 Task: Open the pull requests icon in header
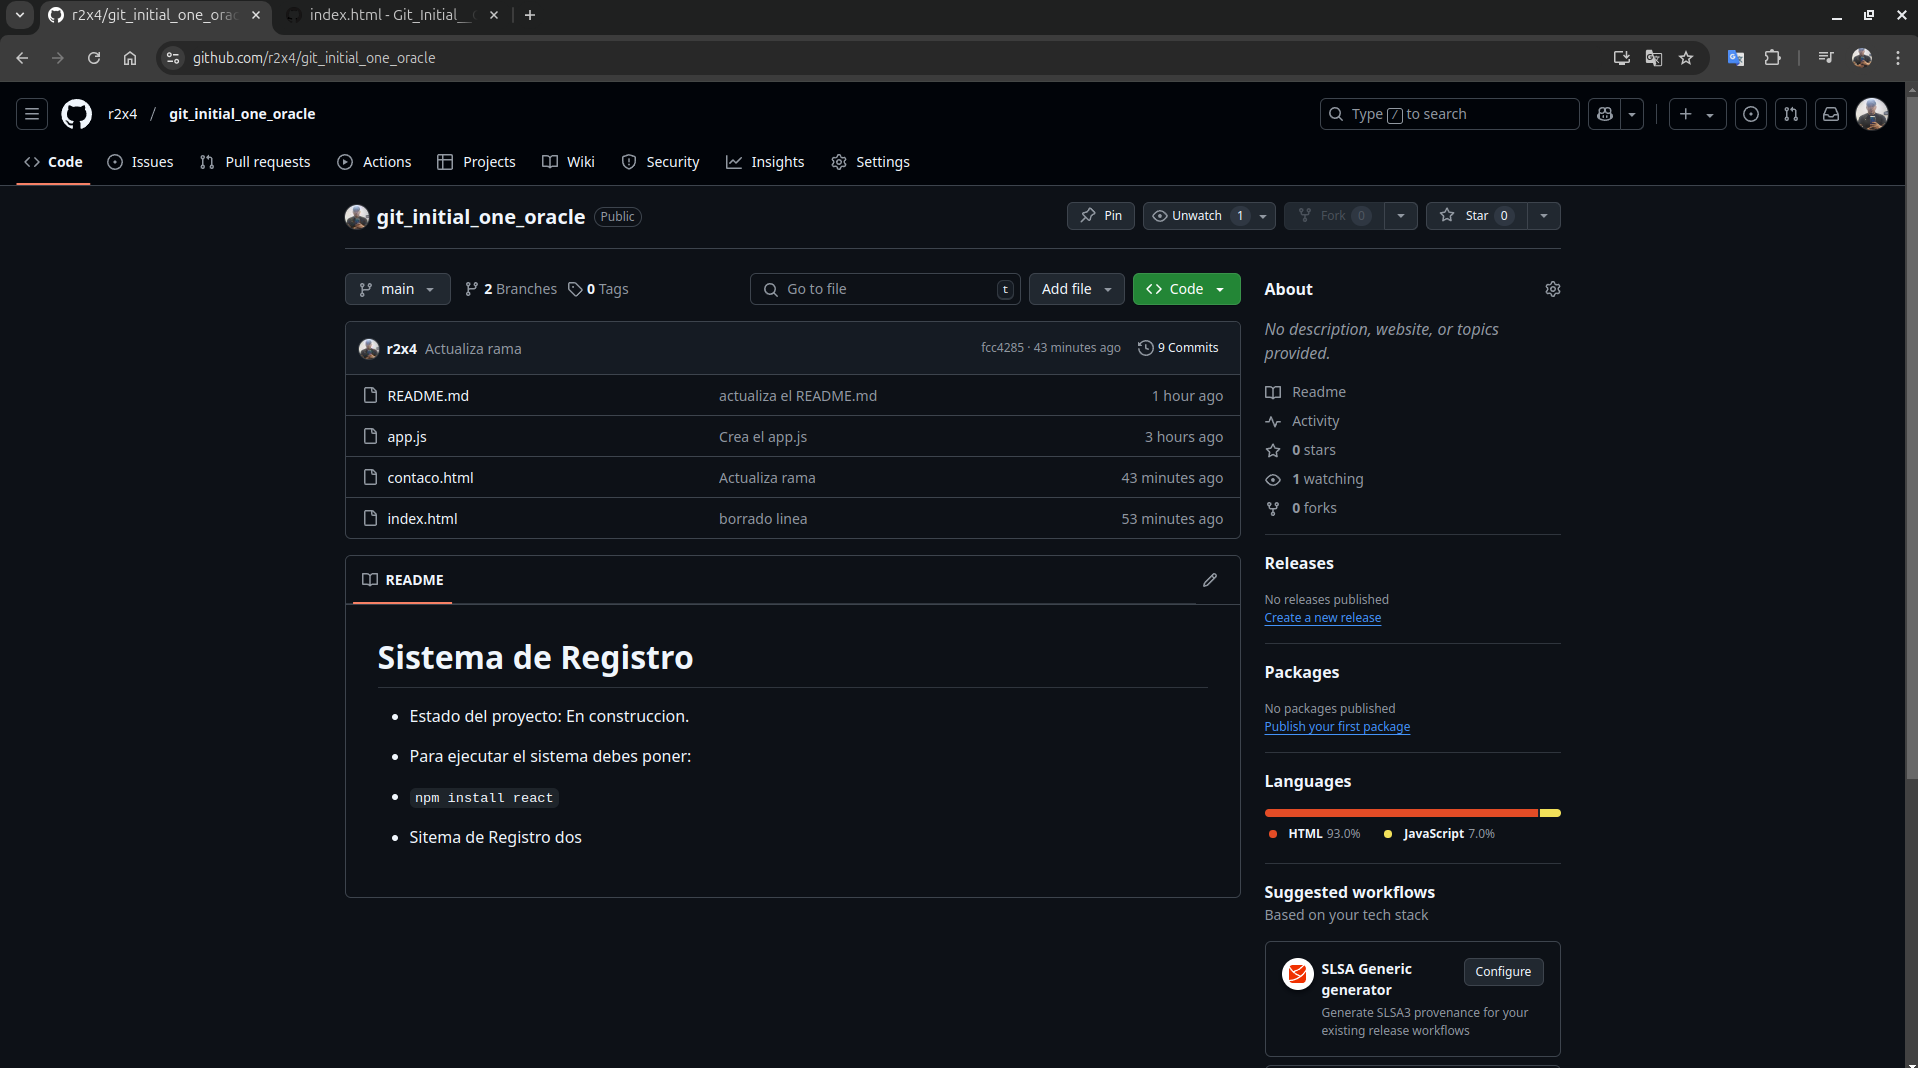tap(1791, 114)
